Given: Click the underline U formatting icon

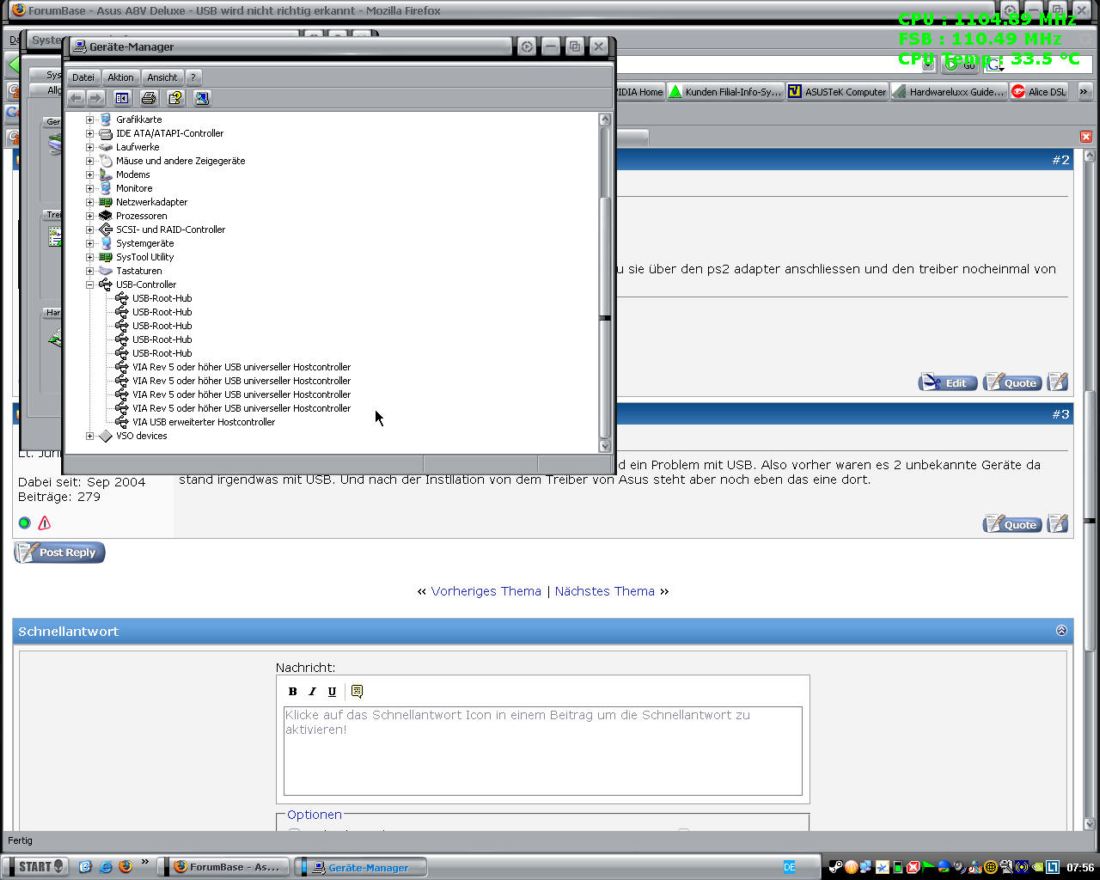Looking at the screenshot, I should pyautogui.click(x=332, y=691).
